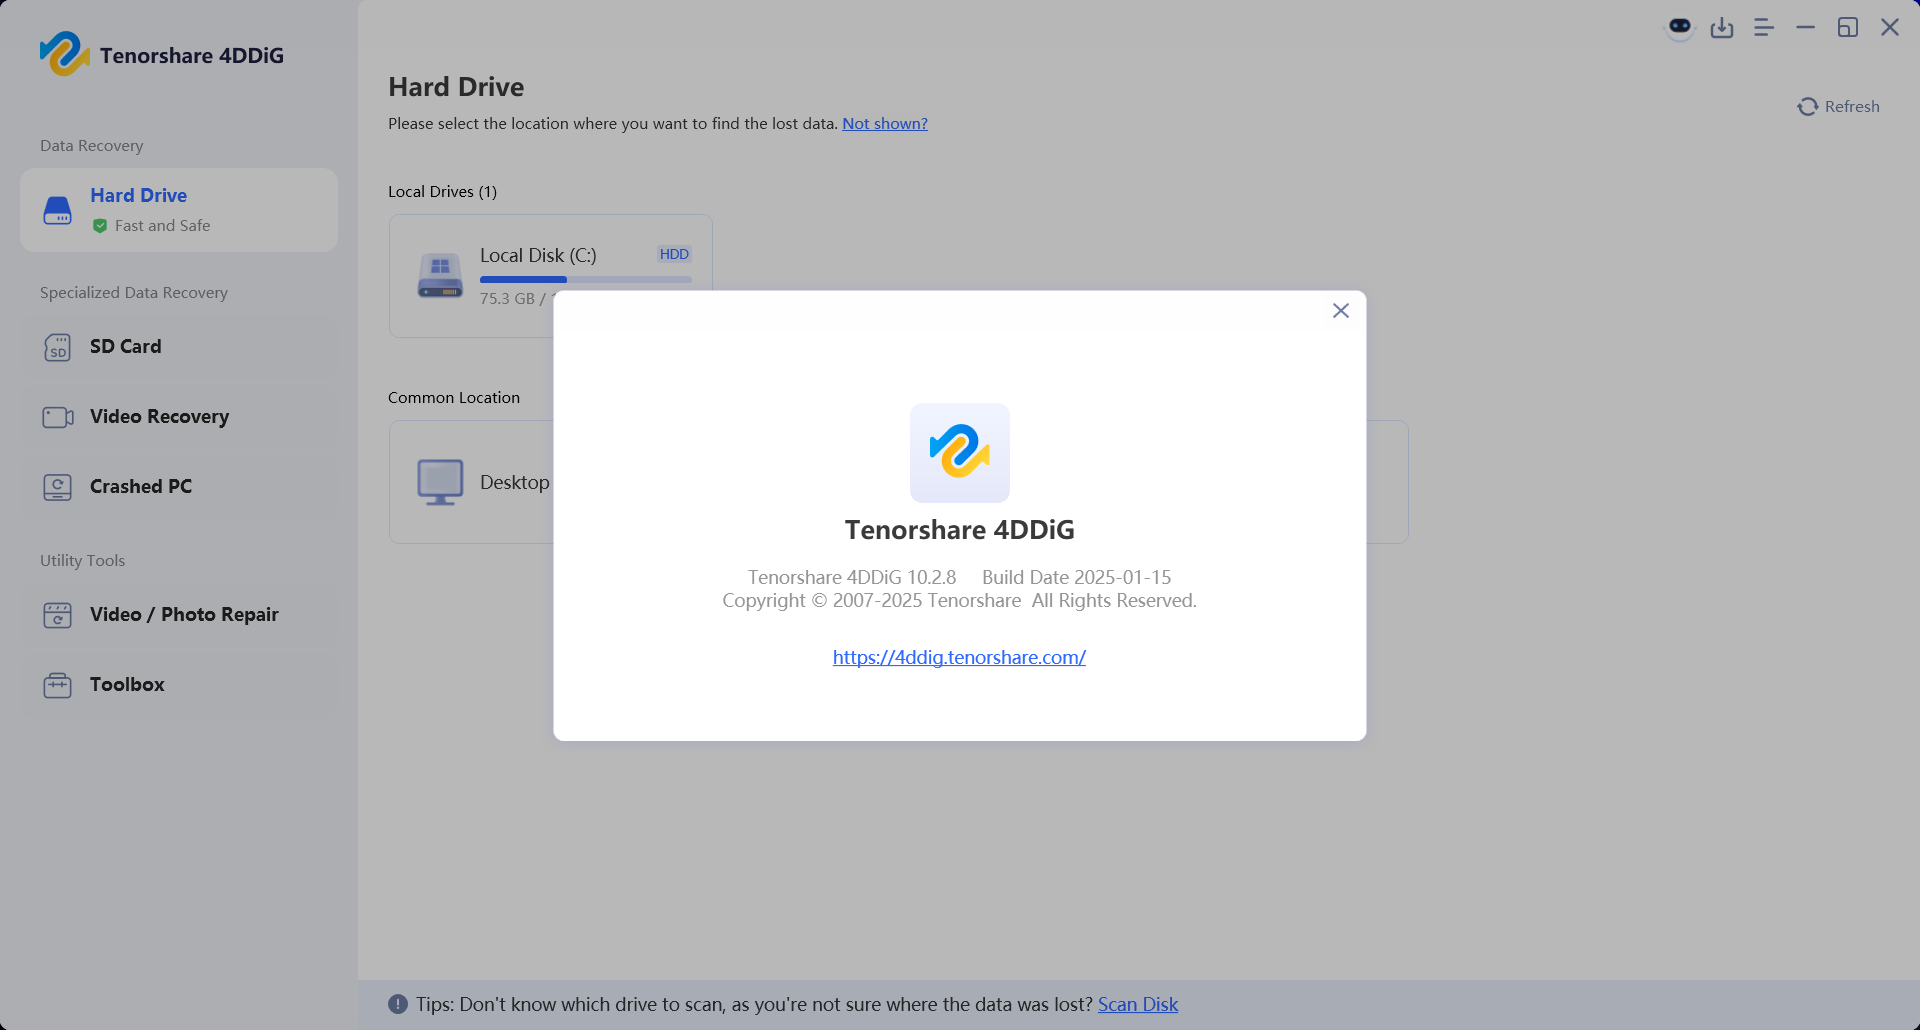The height and width of the screenshot is (1030, 1920).
Task: Click the Toolbox briefcase icon
Action: click(58, 685)
